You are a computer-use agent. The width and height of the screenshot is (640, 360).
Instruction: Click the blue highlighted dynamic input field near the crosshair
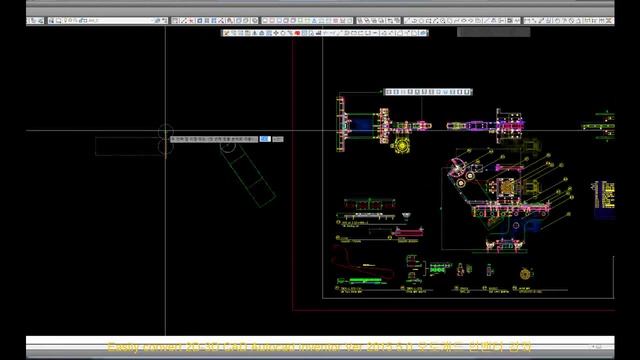tap(265, 139)
